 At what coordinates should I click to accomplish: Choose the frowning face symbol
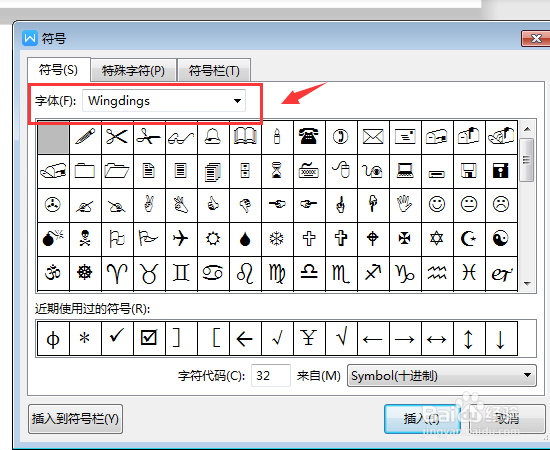click(x=501, y=204)
